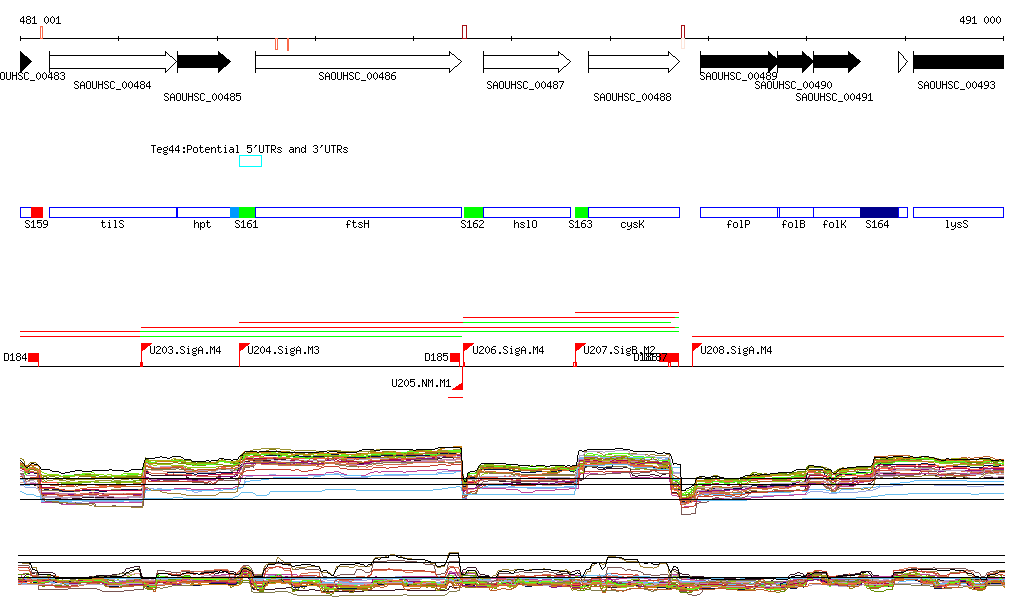Click the cyan Teg44 UTR box
1024x611 pixels.
tap(250, 161)
